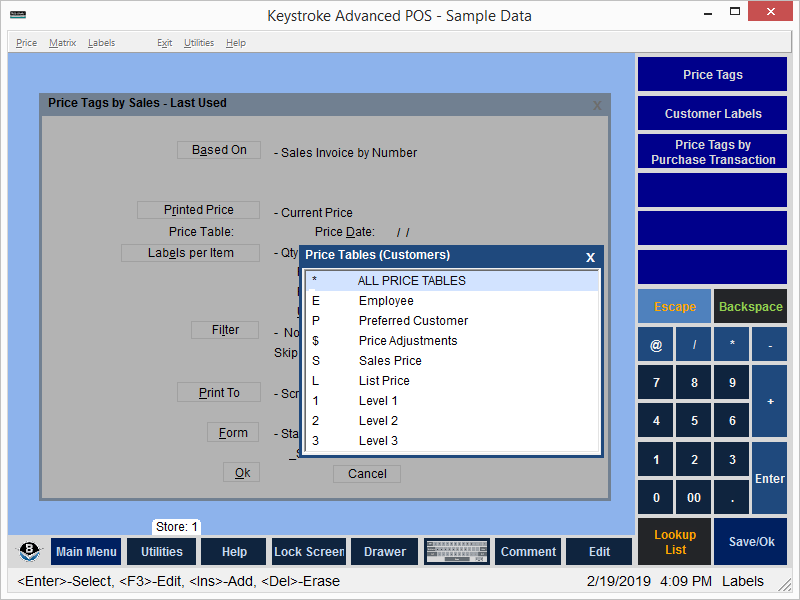The height and width of the screenshot is (600, 800).
Task: Select ALL PRICE TABLES entry
Action: click(411, 281)
